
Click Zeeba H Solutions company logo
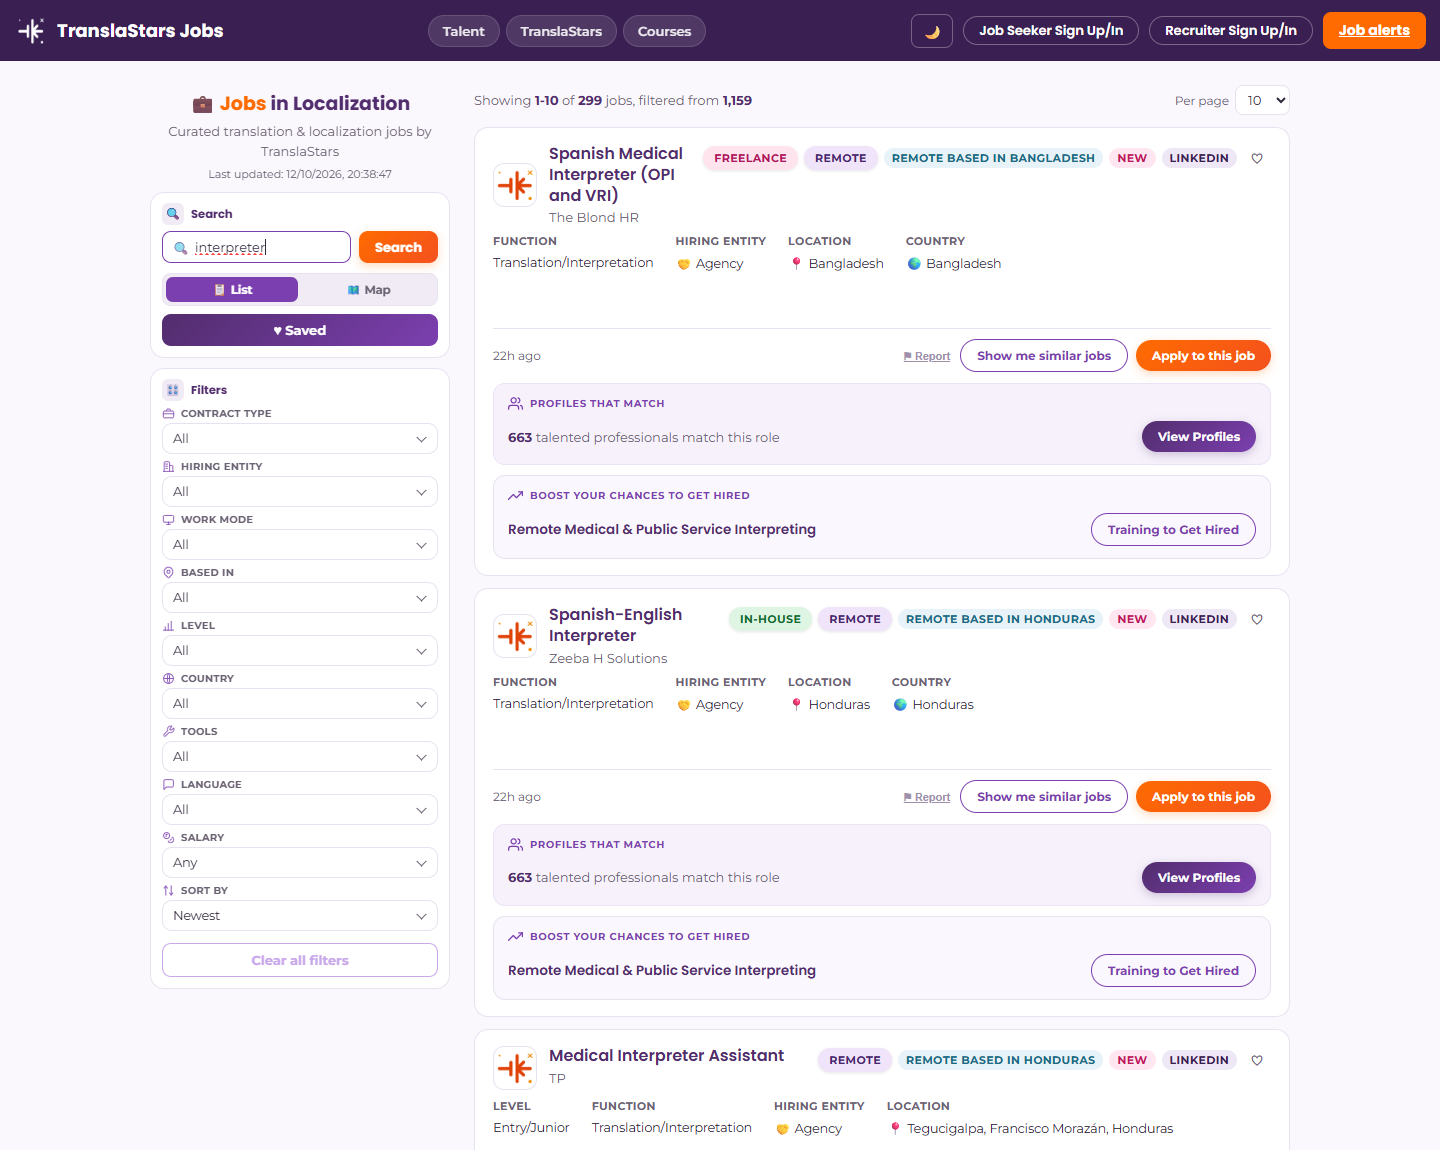pyautogui.click(x=515, y=636)
